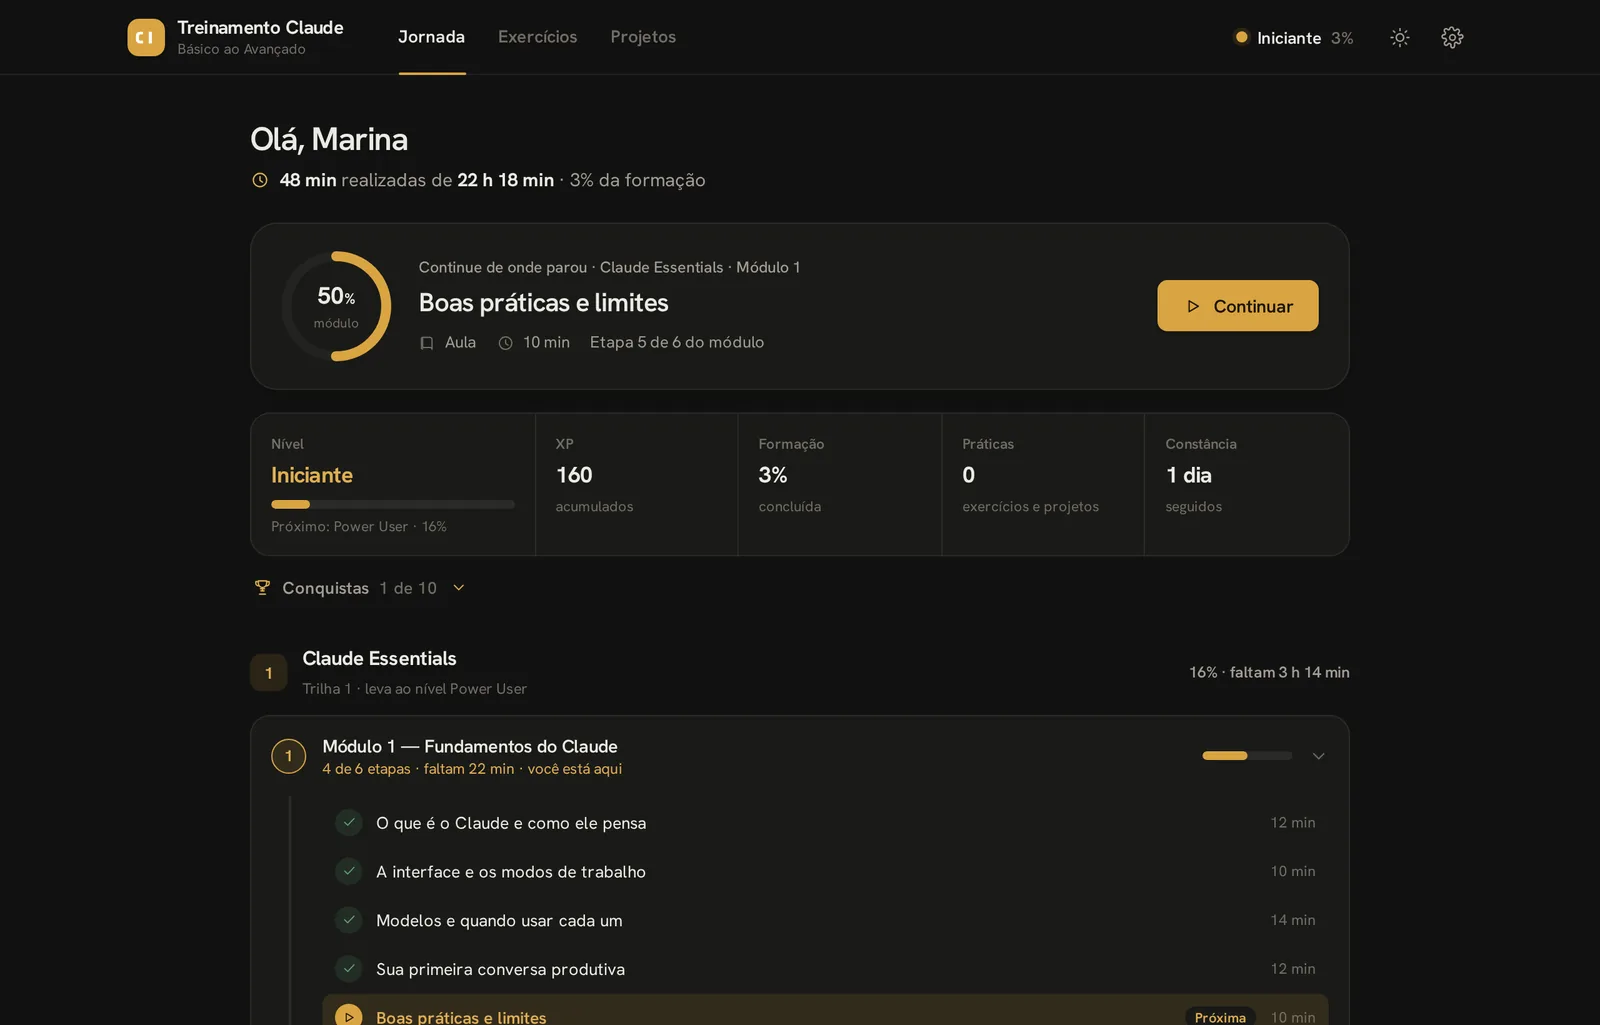Click the Iniciante 3% level indicator in header
The image size is (1600, 1025).
pos(1294,38)
